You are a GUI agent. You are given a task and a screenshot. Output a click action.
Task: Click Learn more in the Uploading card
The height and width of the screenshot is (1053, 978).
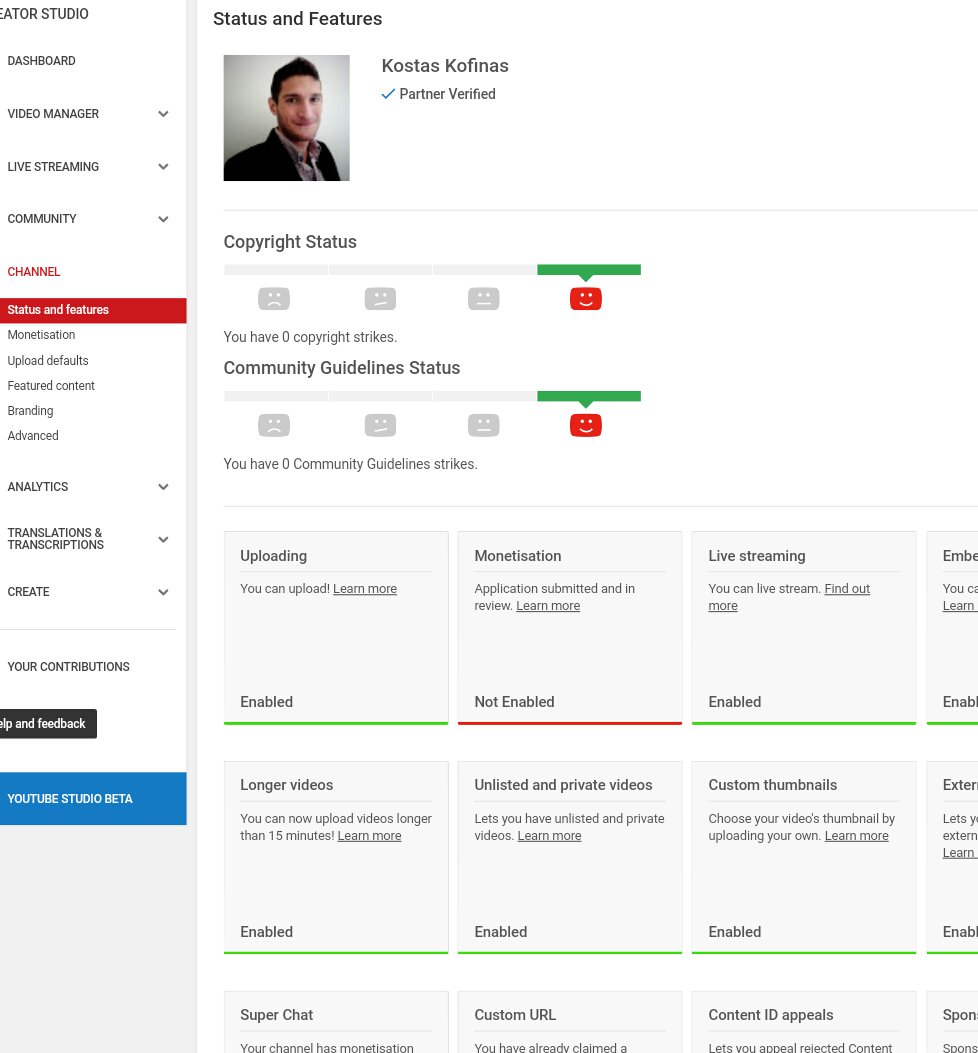365,589
